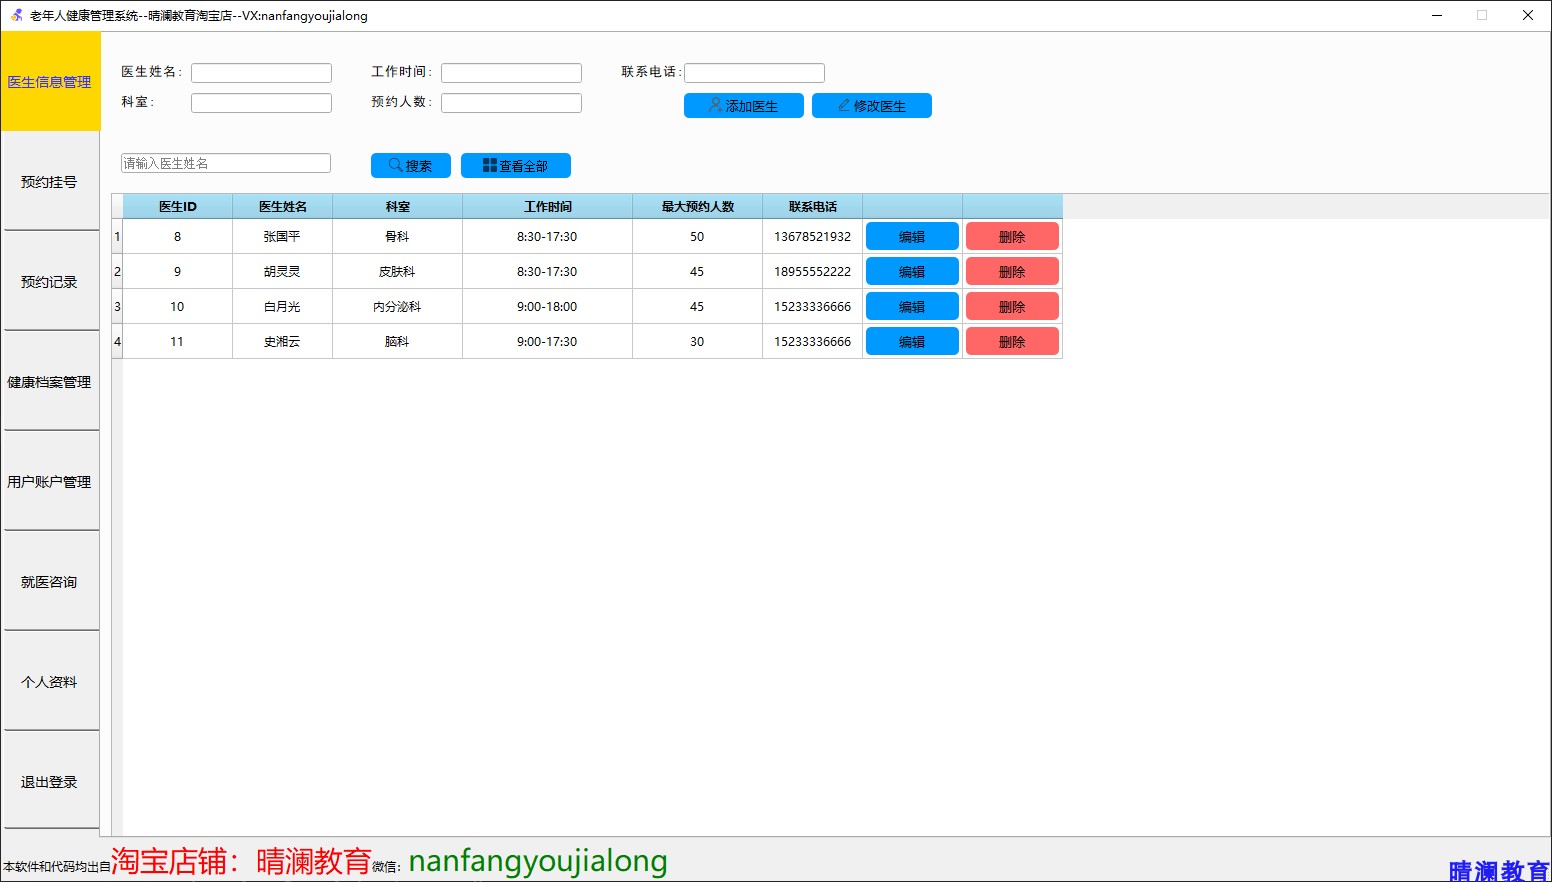Edit the 白月光 row

912,307
